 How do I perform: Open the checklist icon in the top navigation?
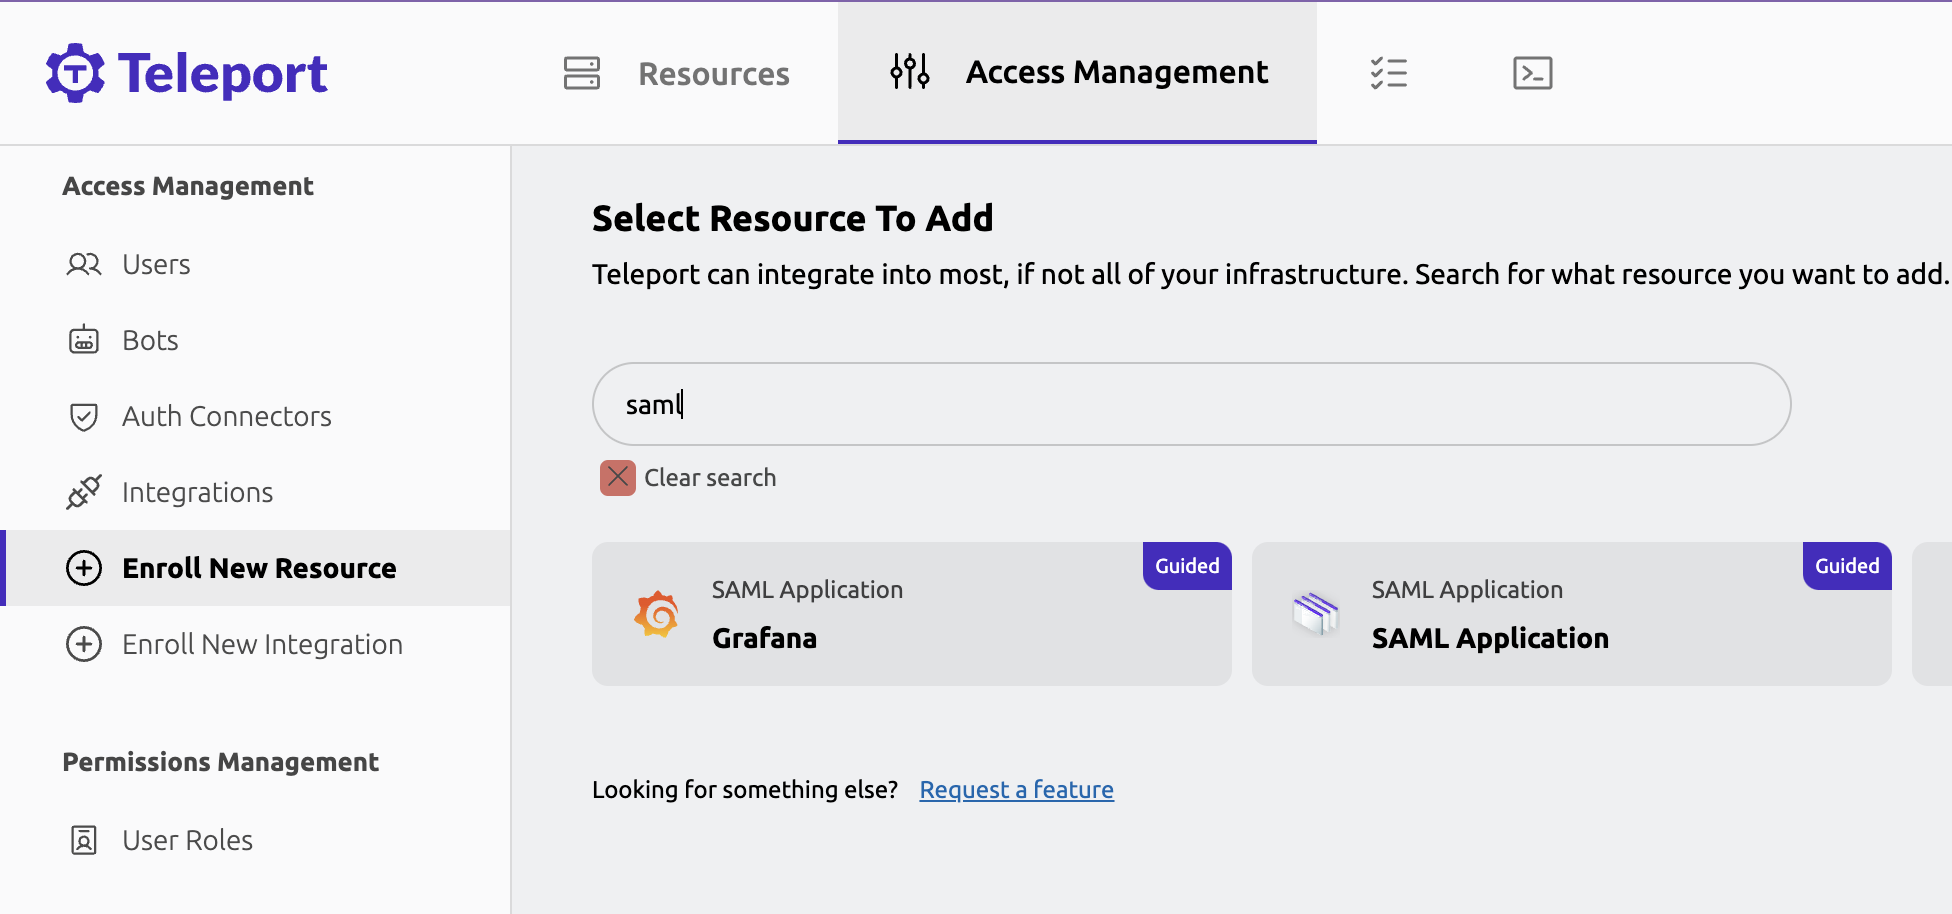pos(1389,72)
